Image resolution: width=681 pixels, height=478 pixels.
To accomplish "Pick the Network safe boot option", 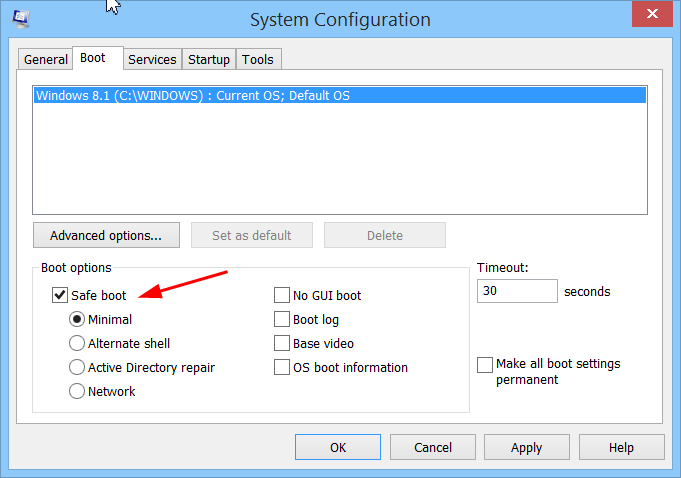I will click(77, 391).
